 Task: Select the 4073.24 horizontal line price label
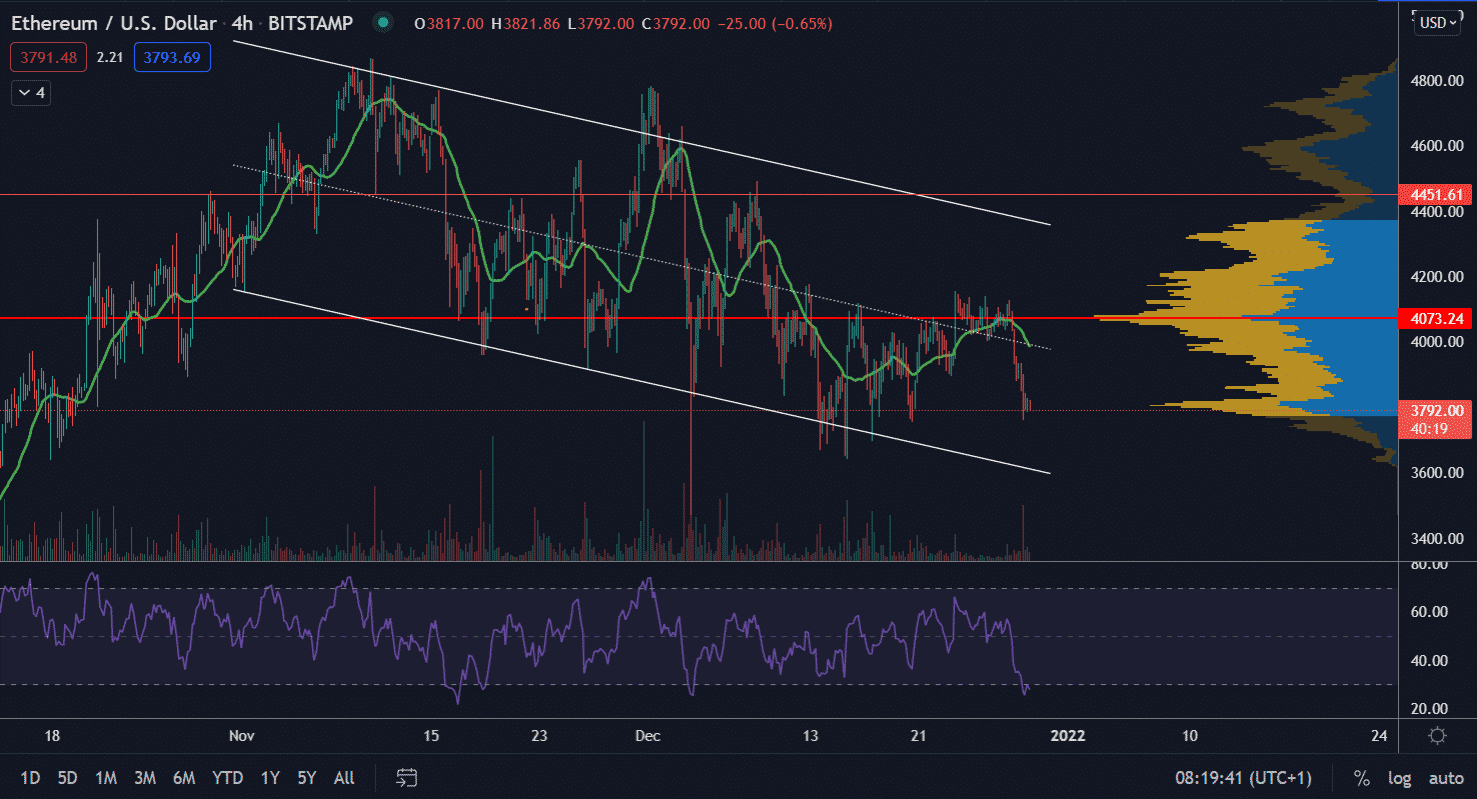click(x=1437, y=319)
